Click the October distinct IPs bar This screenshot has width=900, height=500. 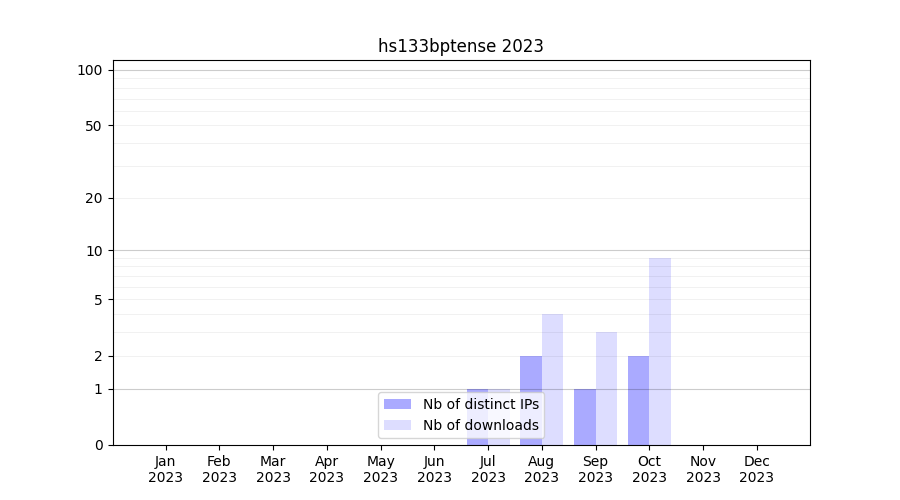tap(638, 400)
